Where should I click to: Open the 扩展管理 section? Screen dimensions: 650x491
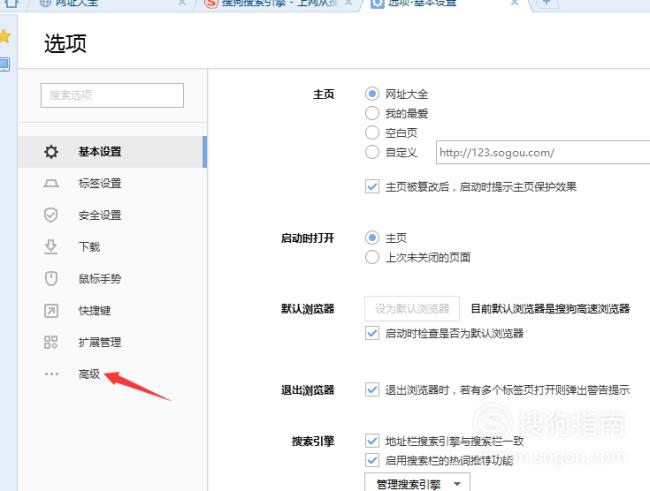point(112,342)
